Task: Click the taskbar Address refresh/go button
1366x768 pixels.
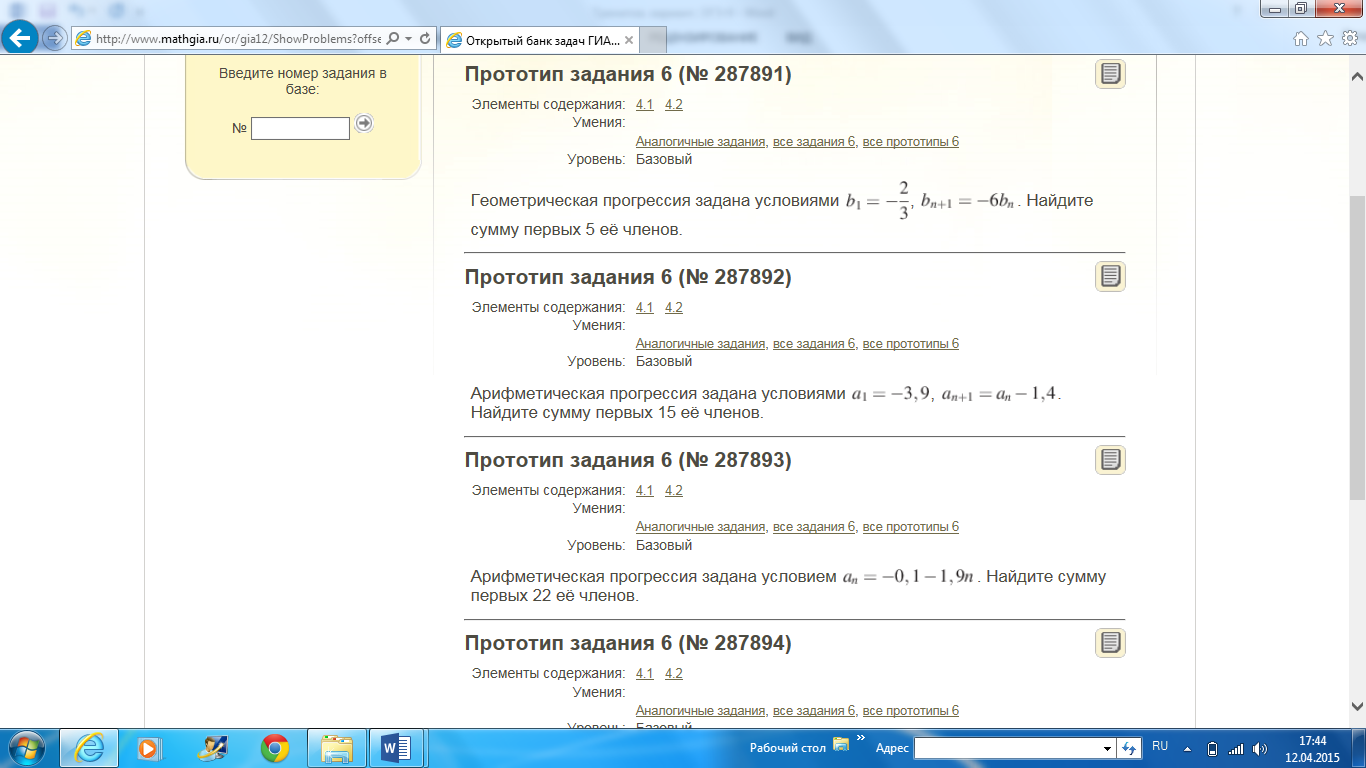Action: point(1130,748)
